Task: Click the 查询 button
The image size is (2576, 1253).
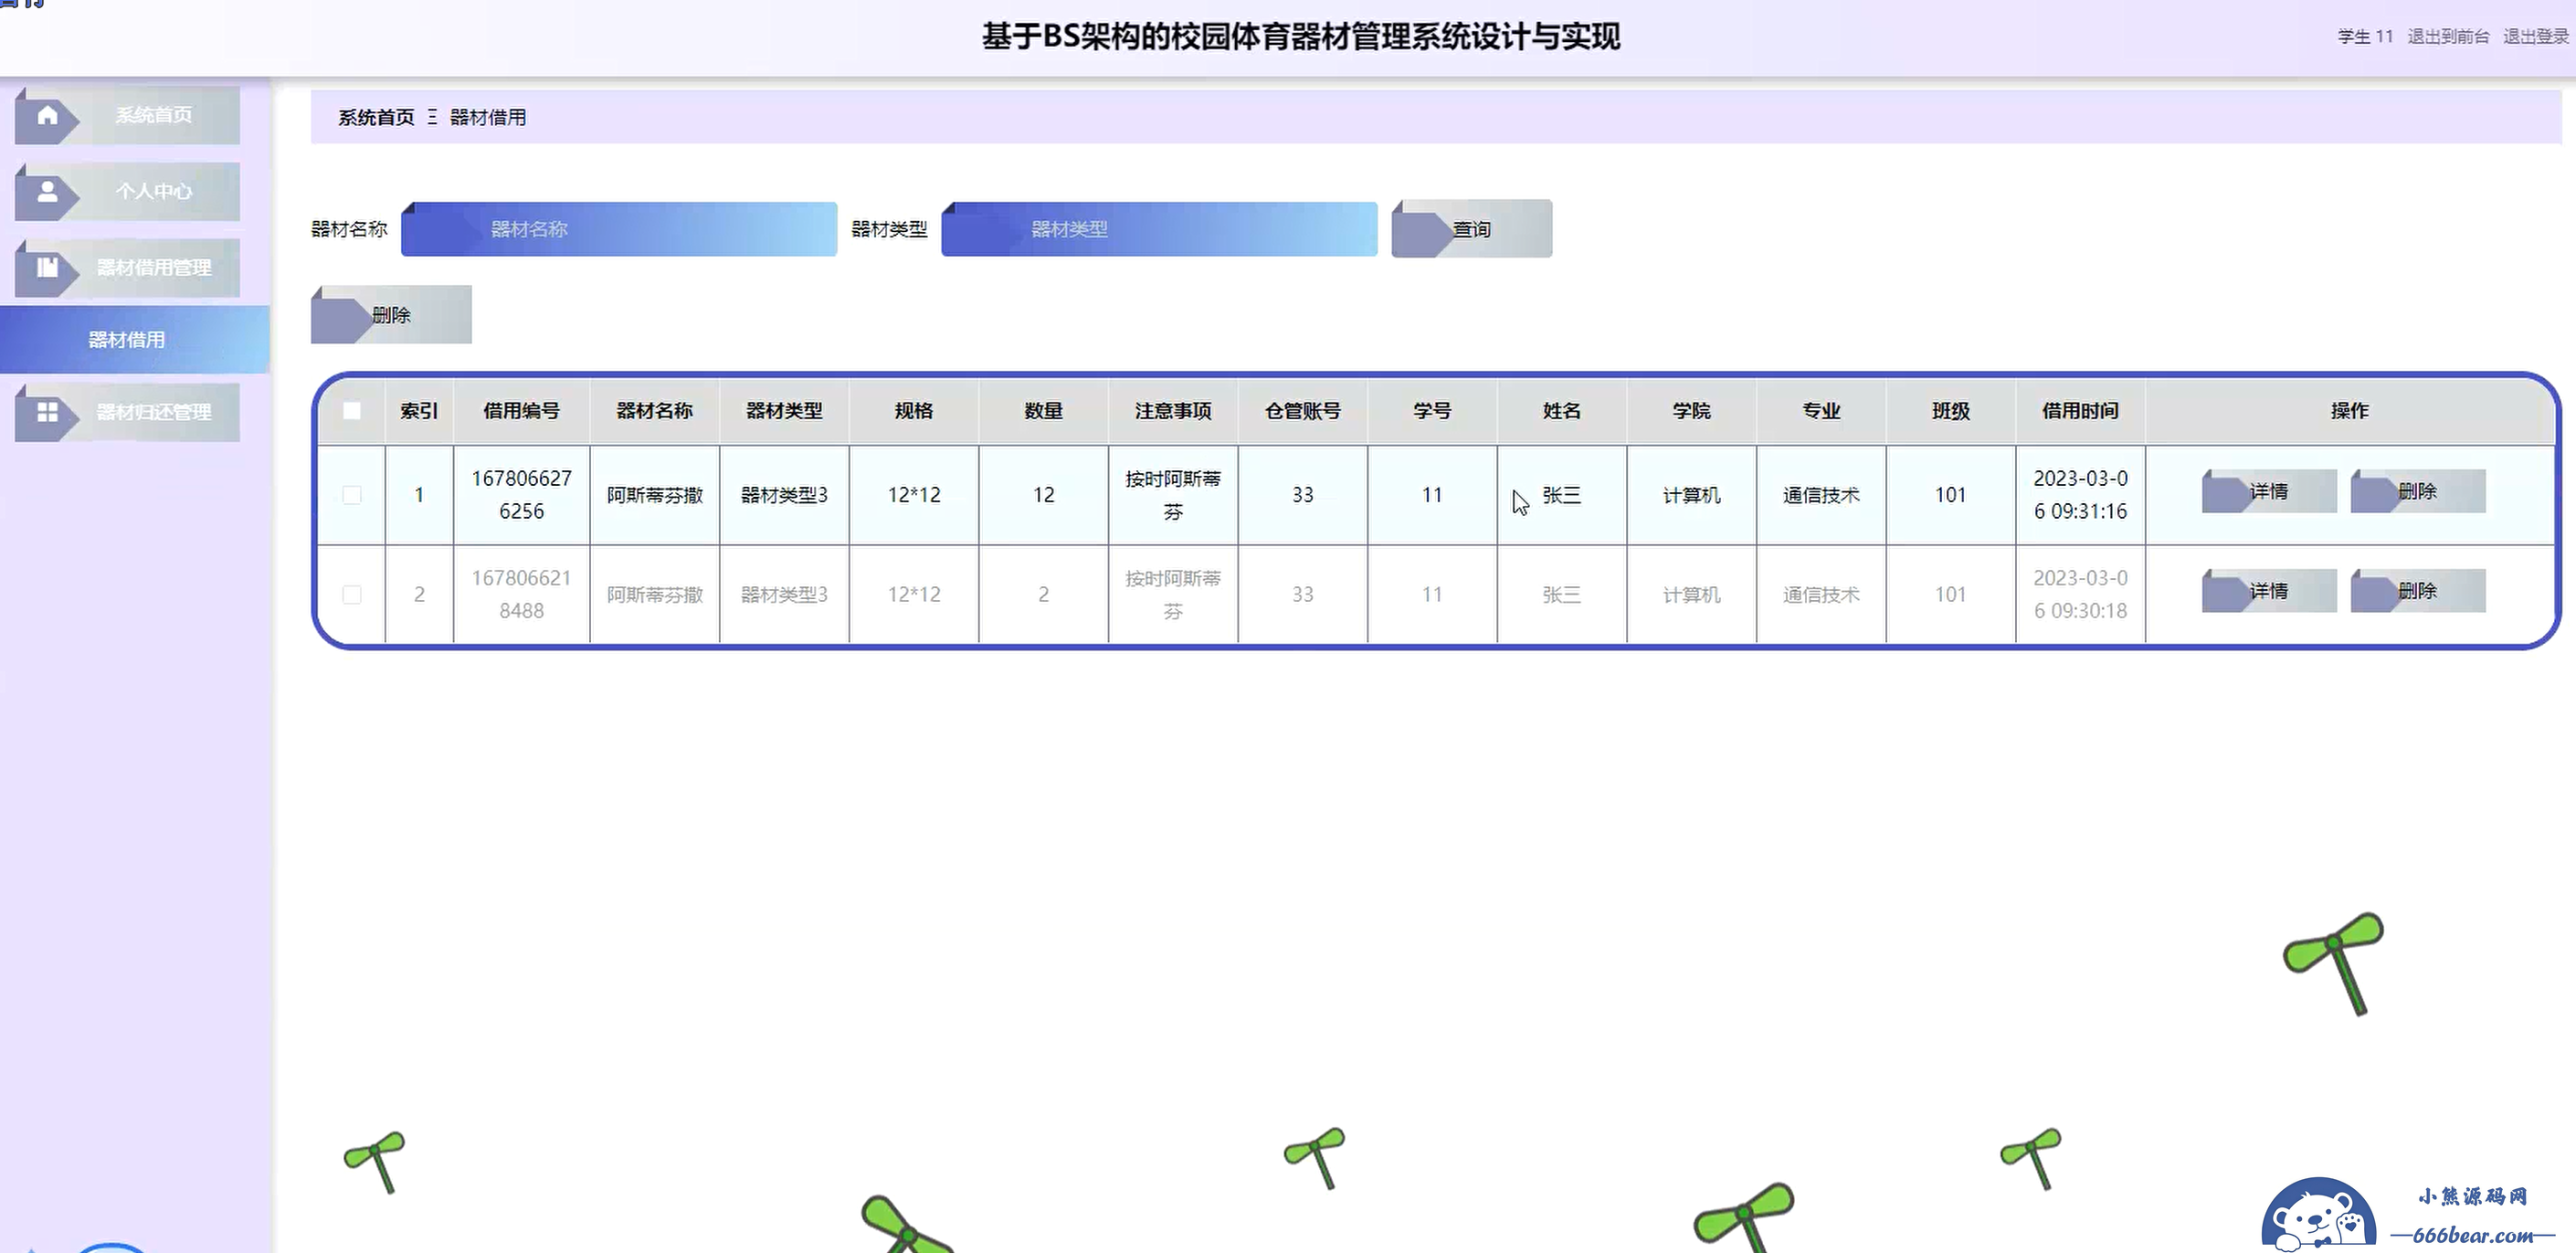Action: (1472, 229)
